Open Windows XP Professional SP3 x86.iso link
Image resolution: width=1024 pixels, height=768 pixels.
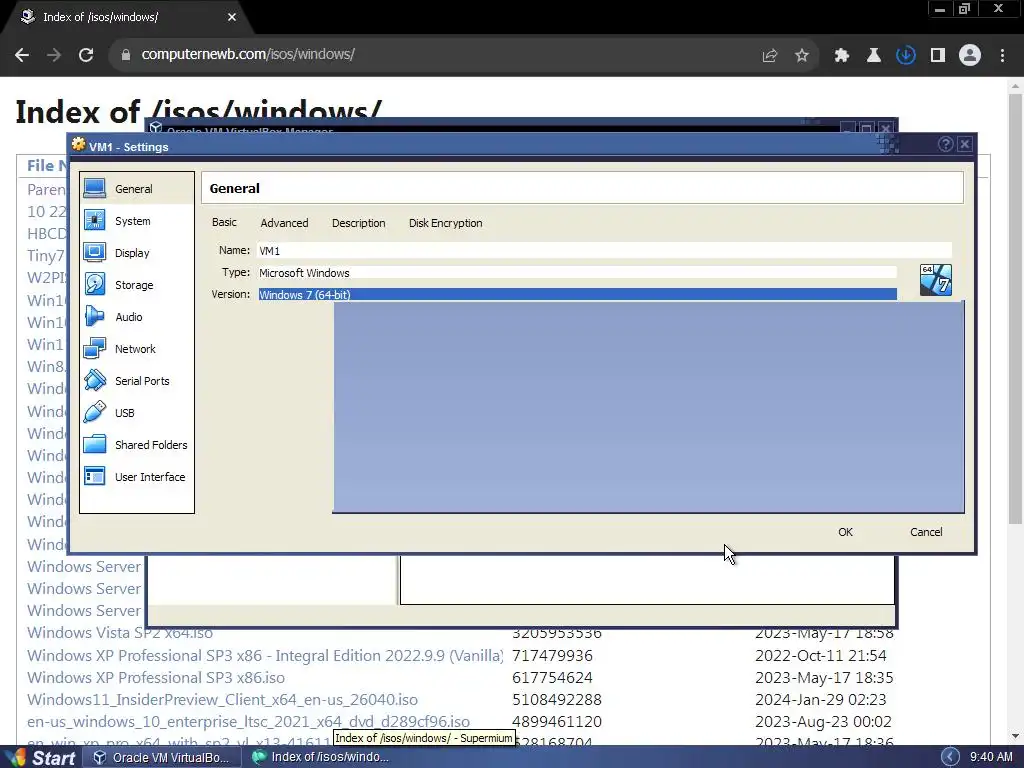[x=155, y=678]
